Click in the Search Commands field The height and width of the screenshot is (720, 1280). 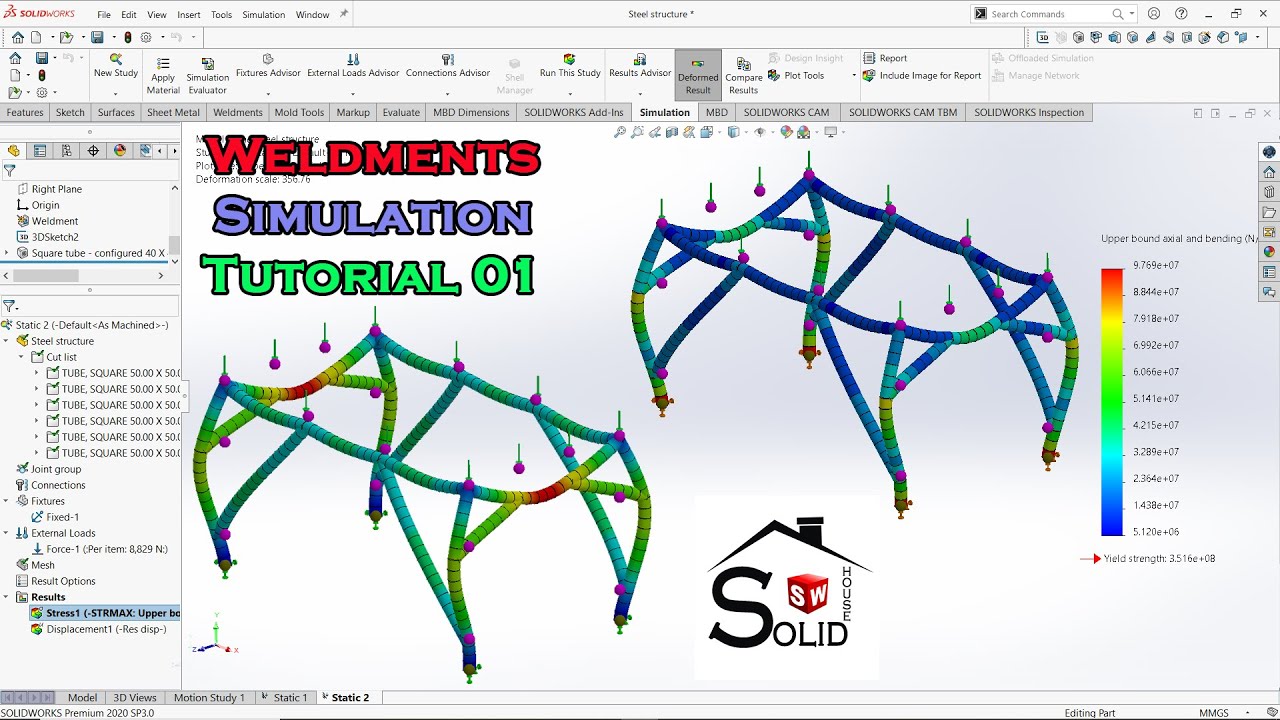1050,14
